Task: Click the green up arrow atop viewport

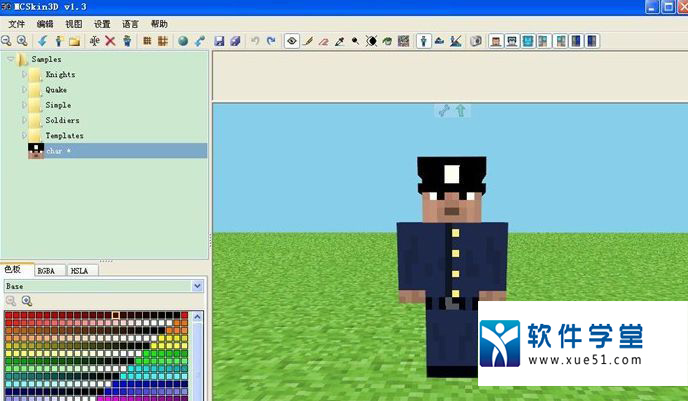Action: (461, 111)
